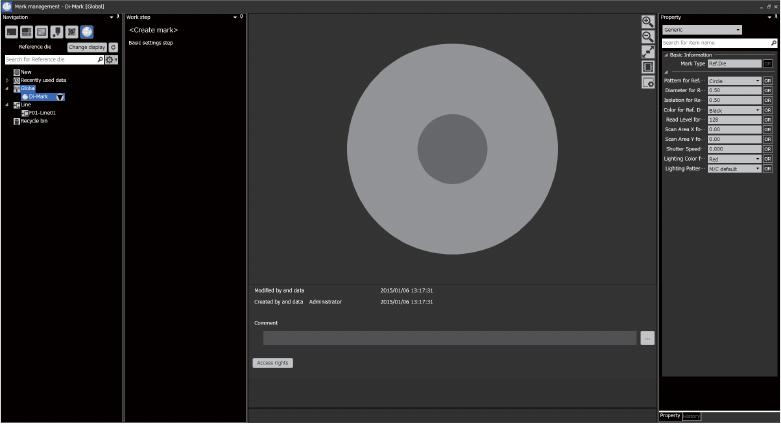Click the grid-layout Navigation toolbar icon
Image resolution: width=781 pixels, height=438 pixels.
tap(26, 32)
